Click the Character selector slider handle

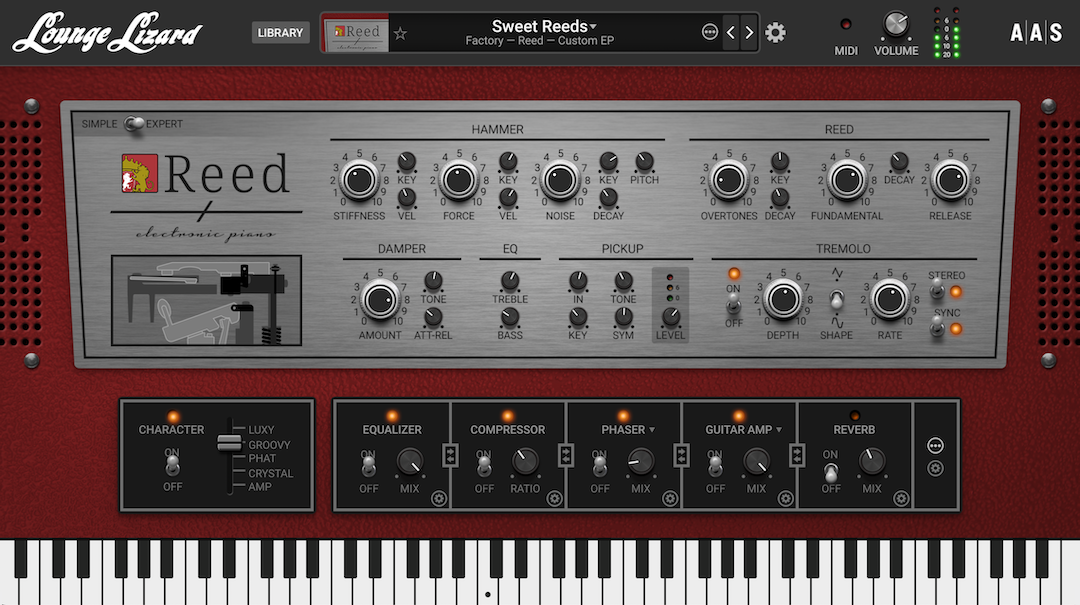229,443
